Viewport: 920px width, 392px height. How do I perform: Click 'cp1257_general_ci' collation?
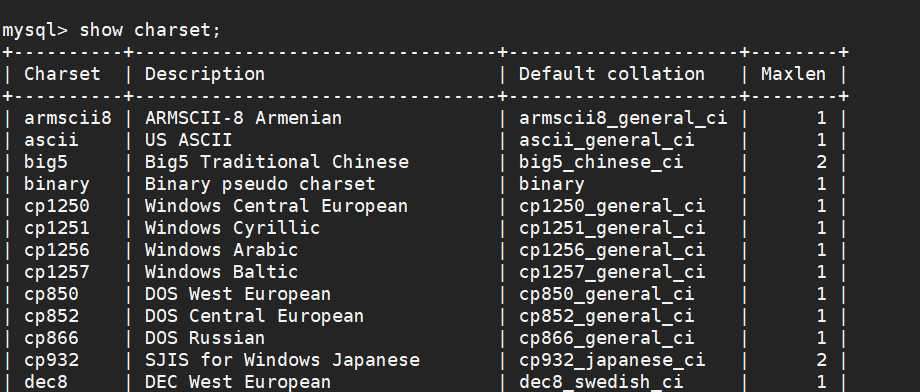click(612, 272)
